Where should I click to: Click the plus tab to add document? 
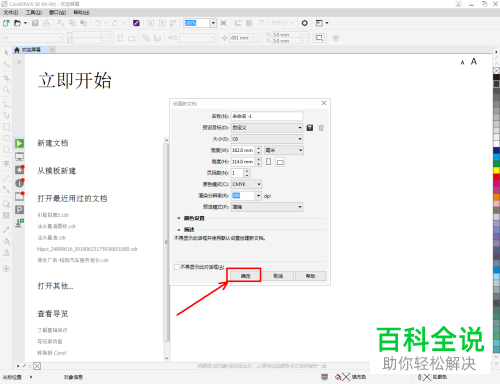click(x=52, y=50)
